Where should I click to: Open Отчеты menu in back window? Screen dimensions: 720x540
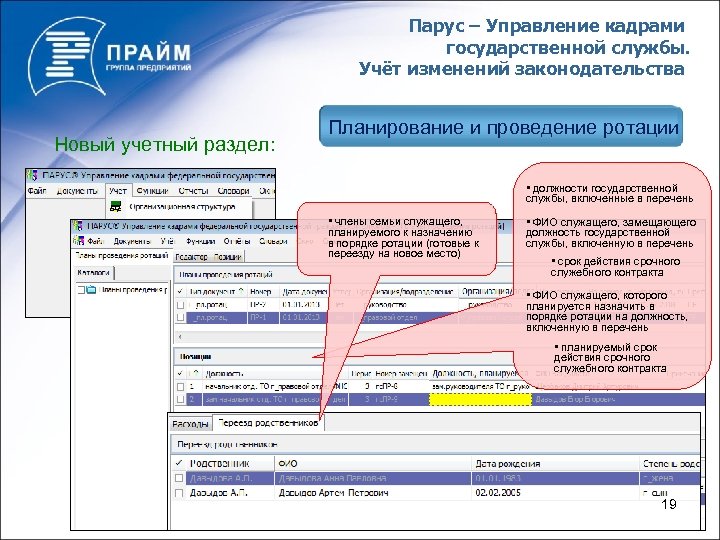coord(193,191)
